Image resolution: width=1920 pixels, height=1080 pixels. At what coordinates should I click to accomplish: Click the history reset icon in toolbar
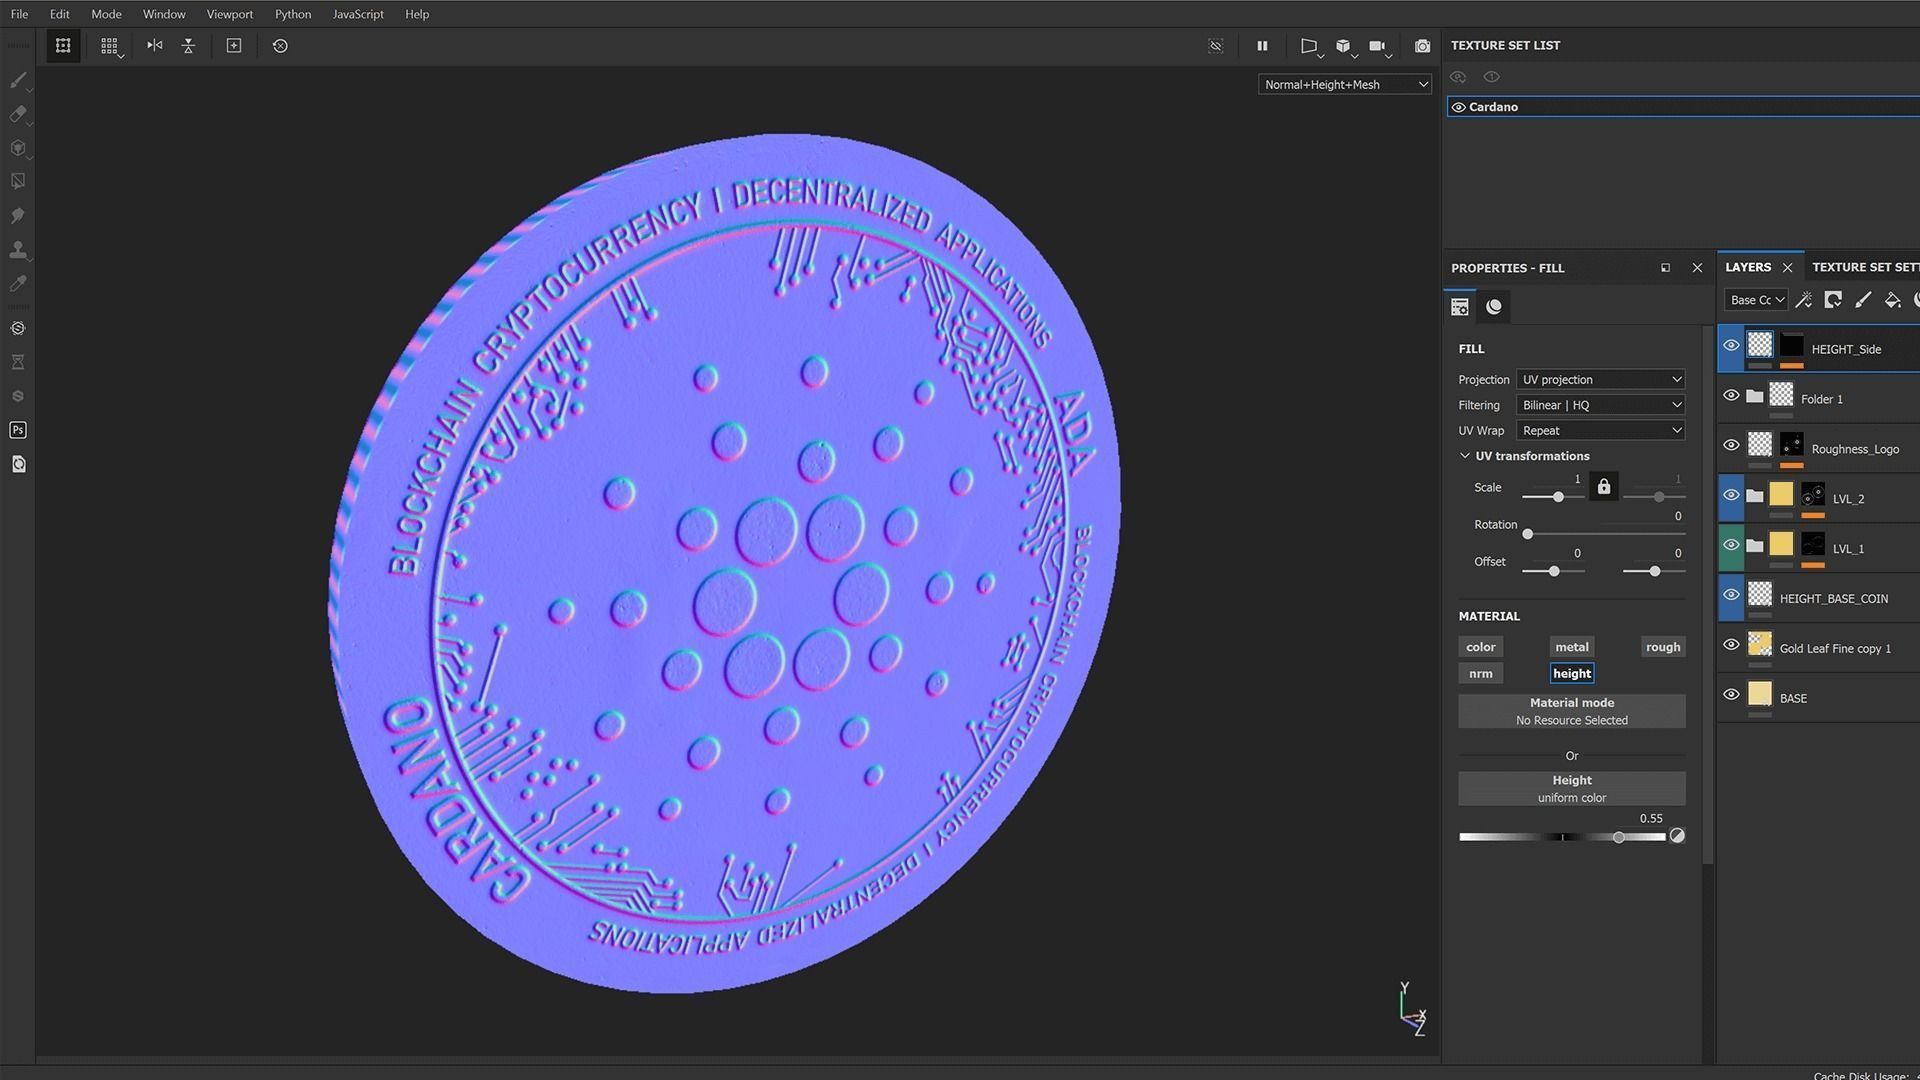tap(280, 46)
